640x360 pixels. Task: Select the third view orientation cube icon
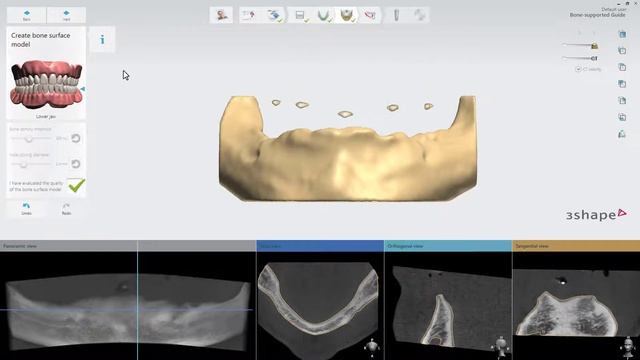click(622, 67)
